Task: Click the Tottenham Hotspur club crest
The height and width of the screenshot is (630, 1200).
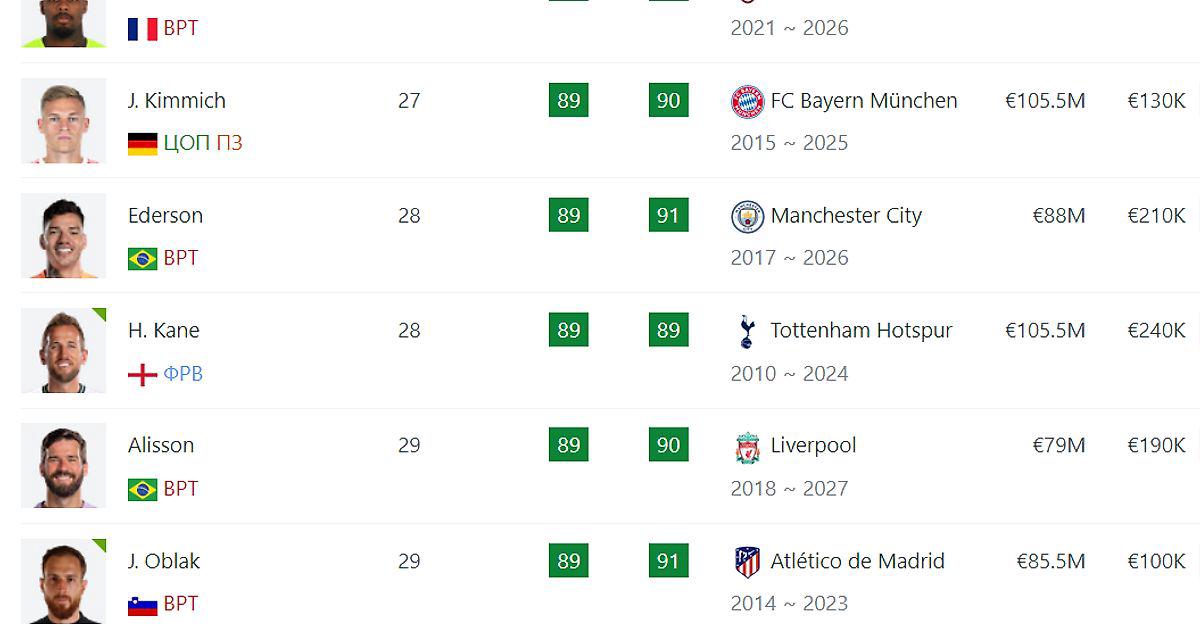Action: click(747, 332)
